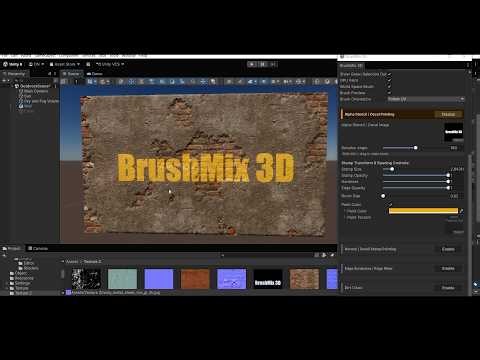This screenshot has width=480, height=360.
Task: Switch to the Game tab
Action: [x=95, y=74]
